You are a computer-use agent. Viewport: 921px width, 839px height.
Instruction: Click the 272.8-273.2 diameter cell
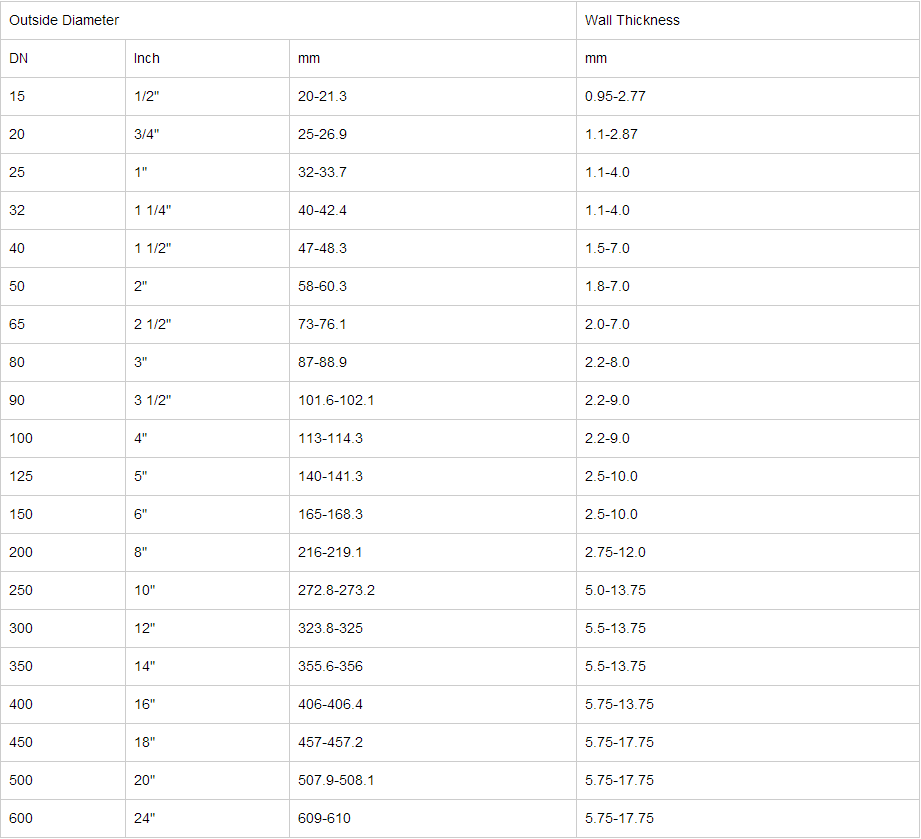[336, 590]
